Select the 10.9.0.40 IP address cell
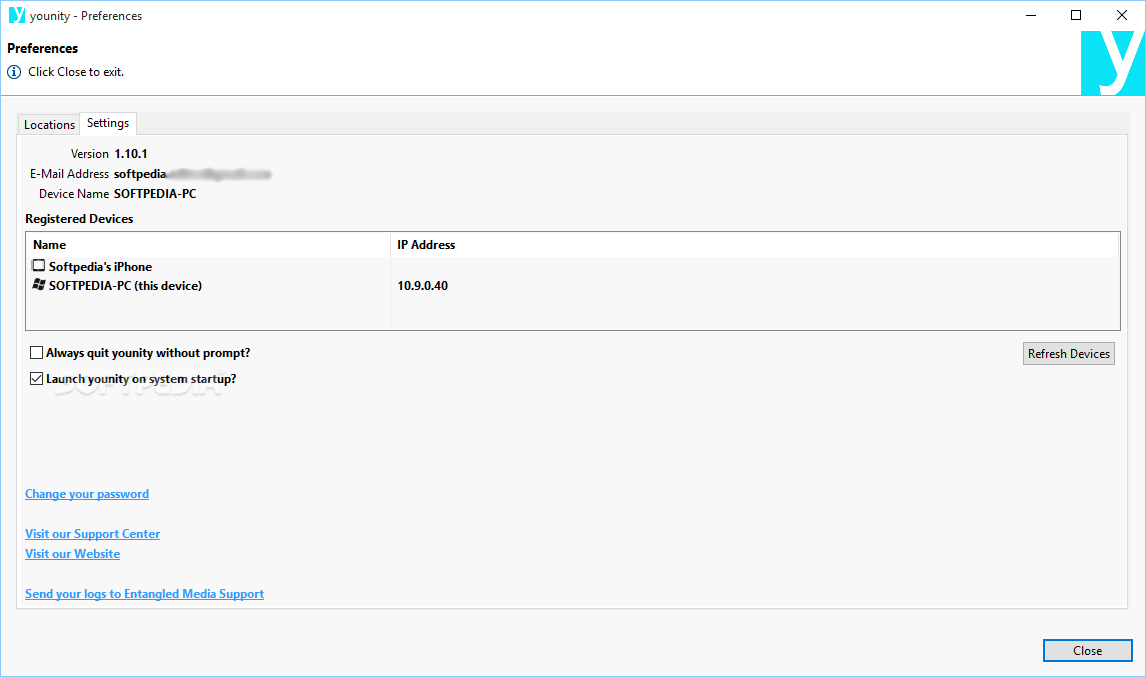Screen dimensions: 1146x677 click(x=422, y=286)
